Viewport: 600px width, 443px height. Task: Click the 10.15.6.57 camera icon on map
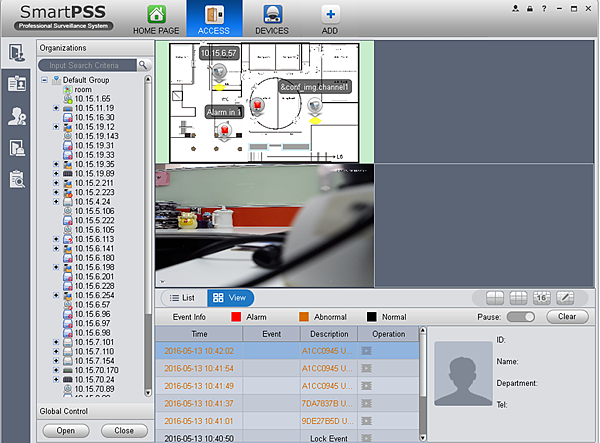click(x=219, y=71)
